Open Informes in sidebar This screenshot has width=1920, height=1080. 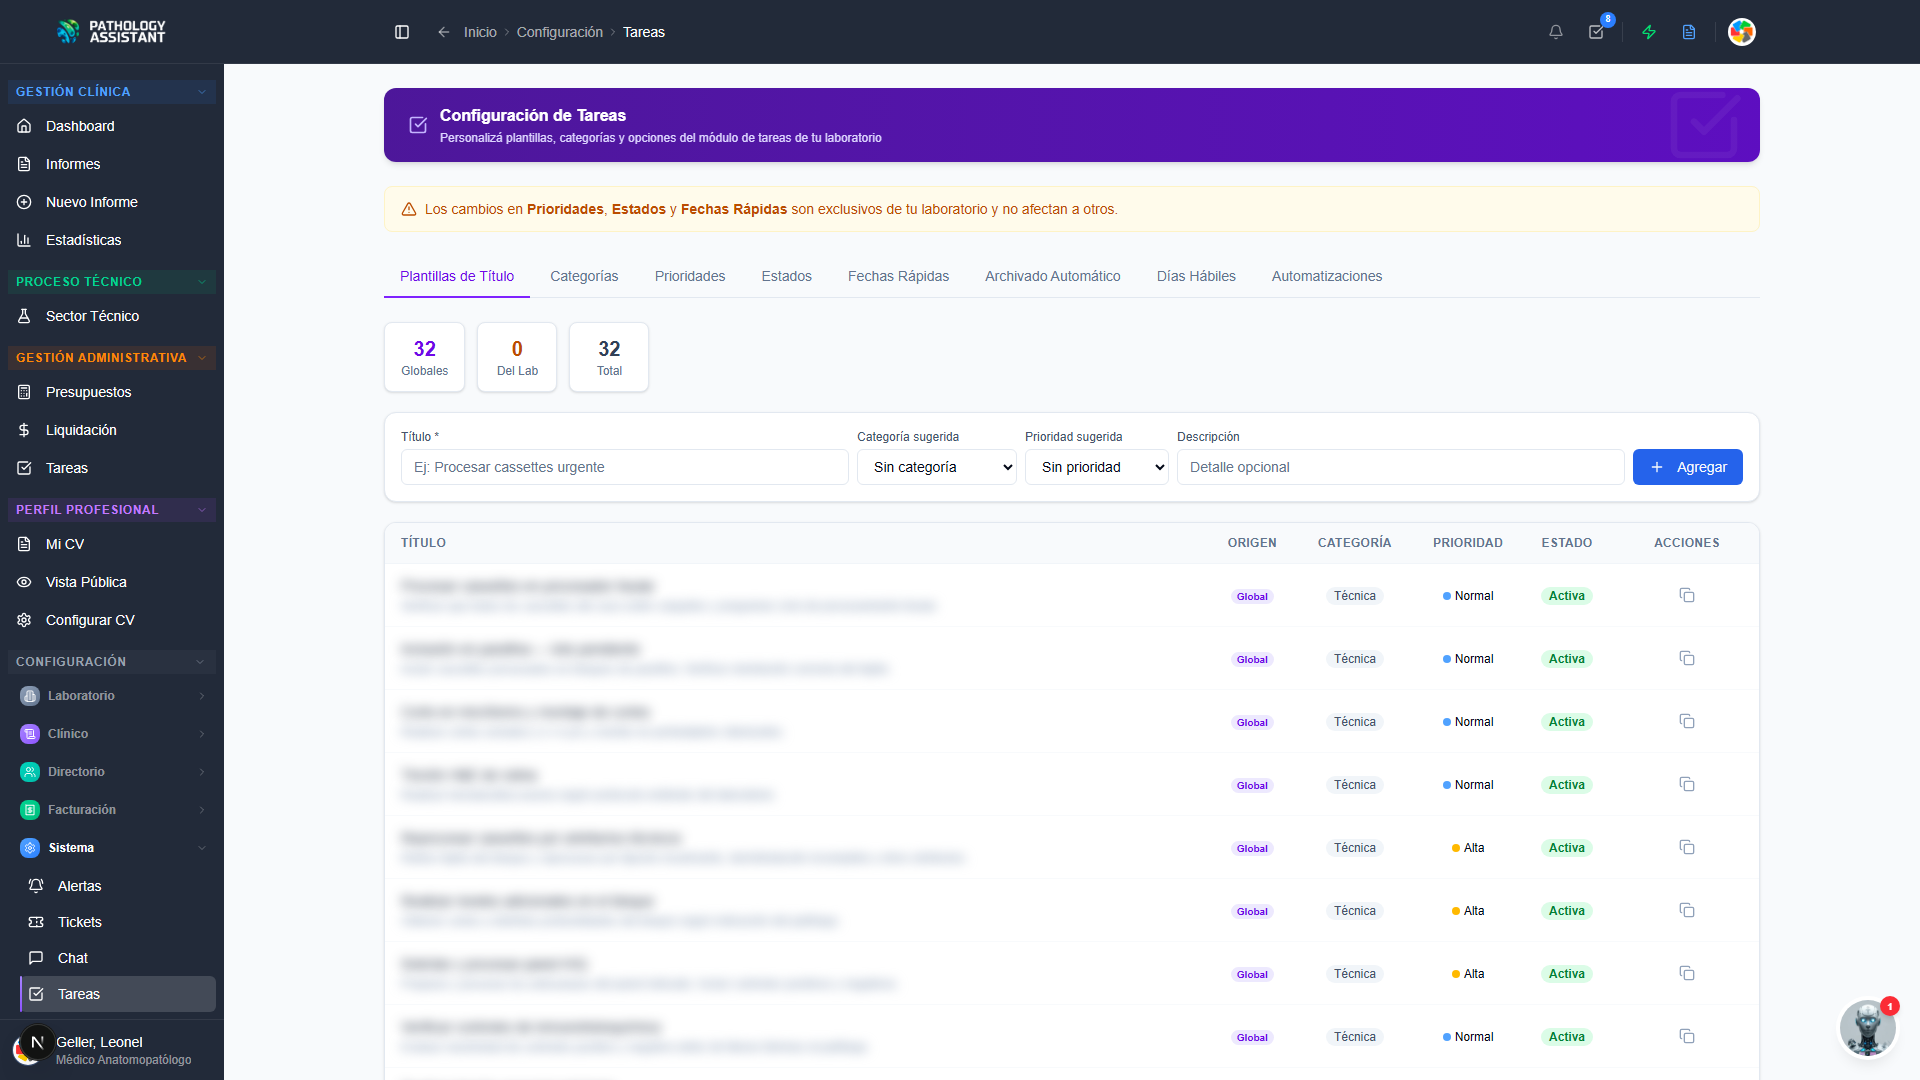[x=112, y=164]
